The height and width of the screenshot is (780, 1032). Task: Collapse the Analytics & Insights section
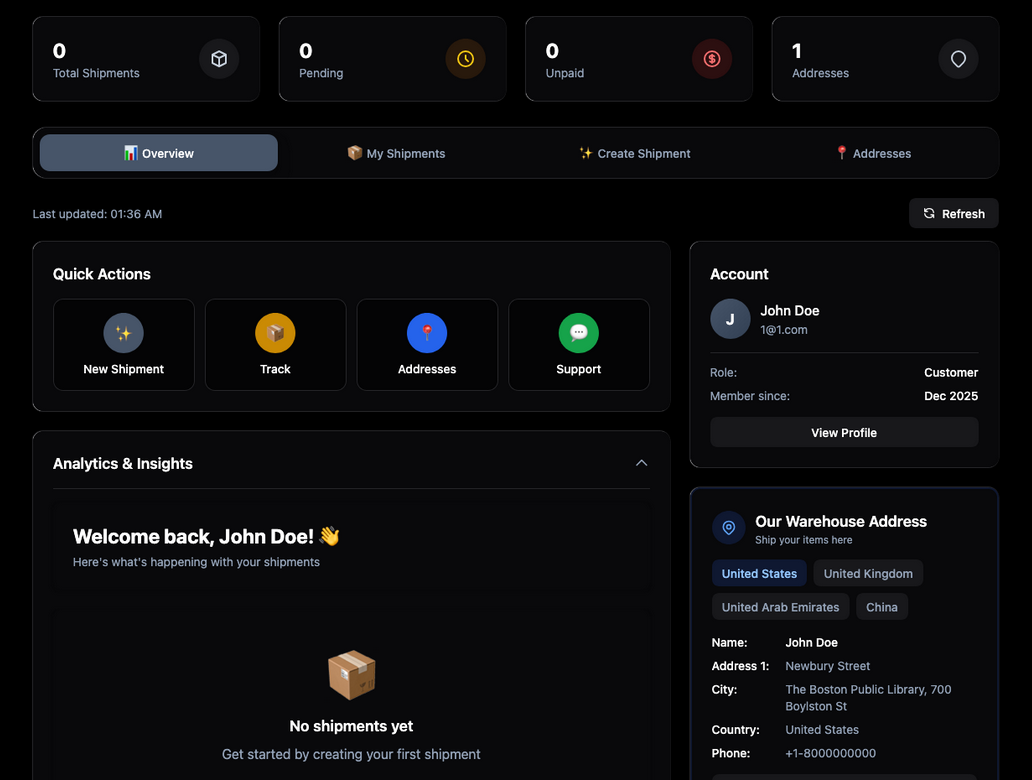tap(642, 463)
